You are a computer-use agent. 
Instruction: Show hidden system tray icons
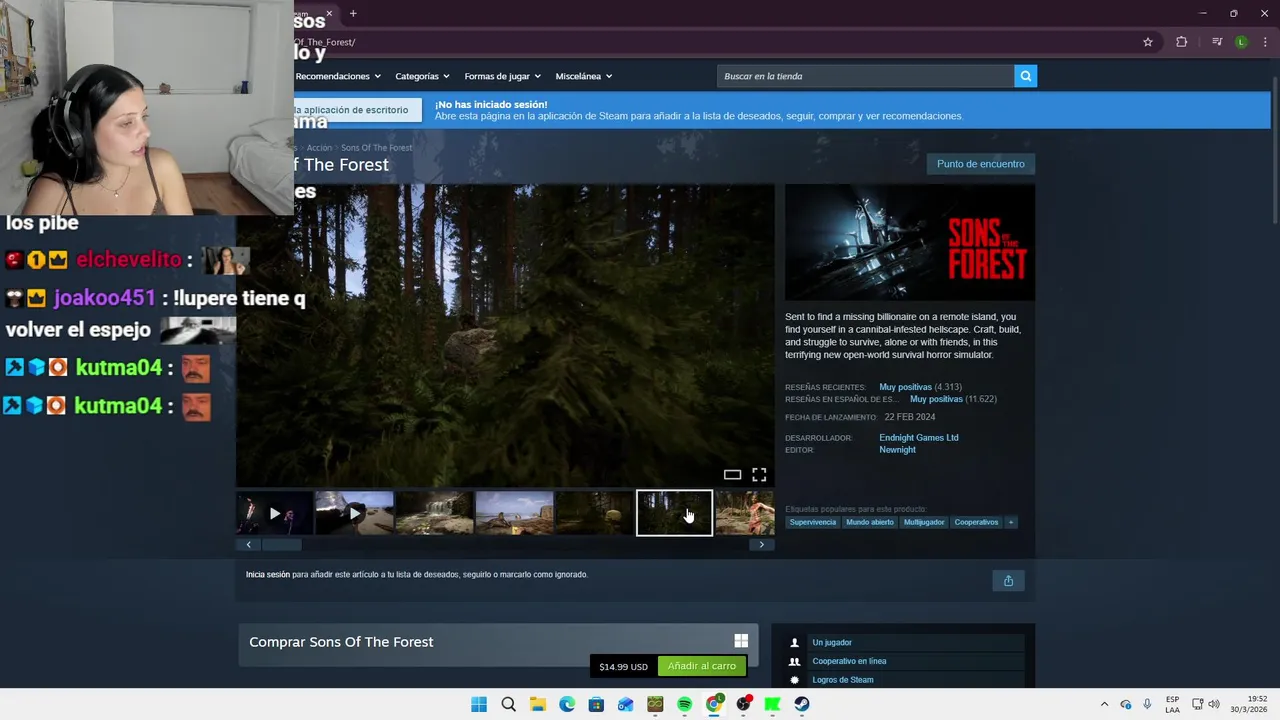pos(1104,704)
